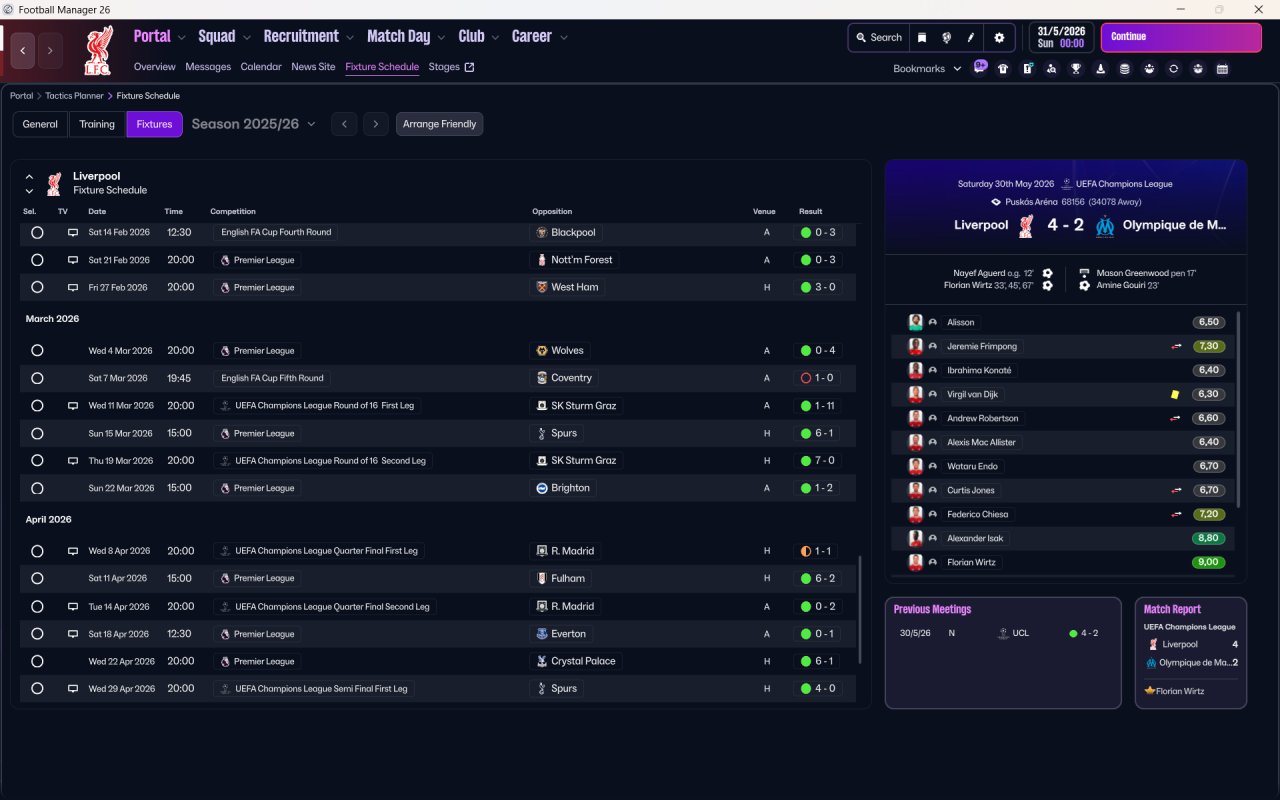Click Arrange Friendly button

click(x=440, y=124)
